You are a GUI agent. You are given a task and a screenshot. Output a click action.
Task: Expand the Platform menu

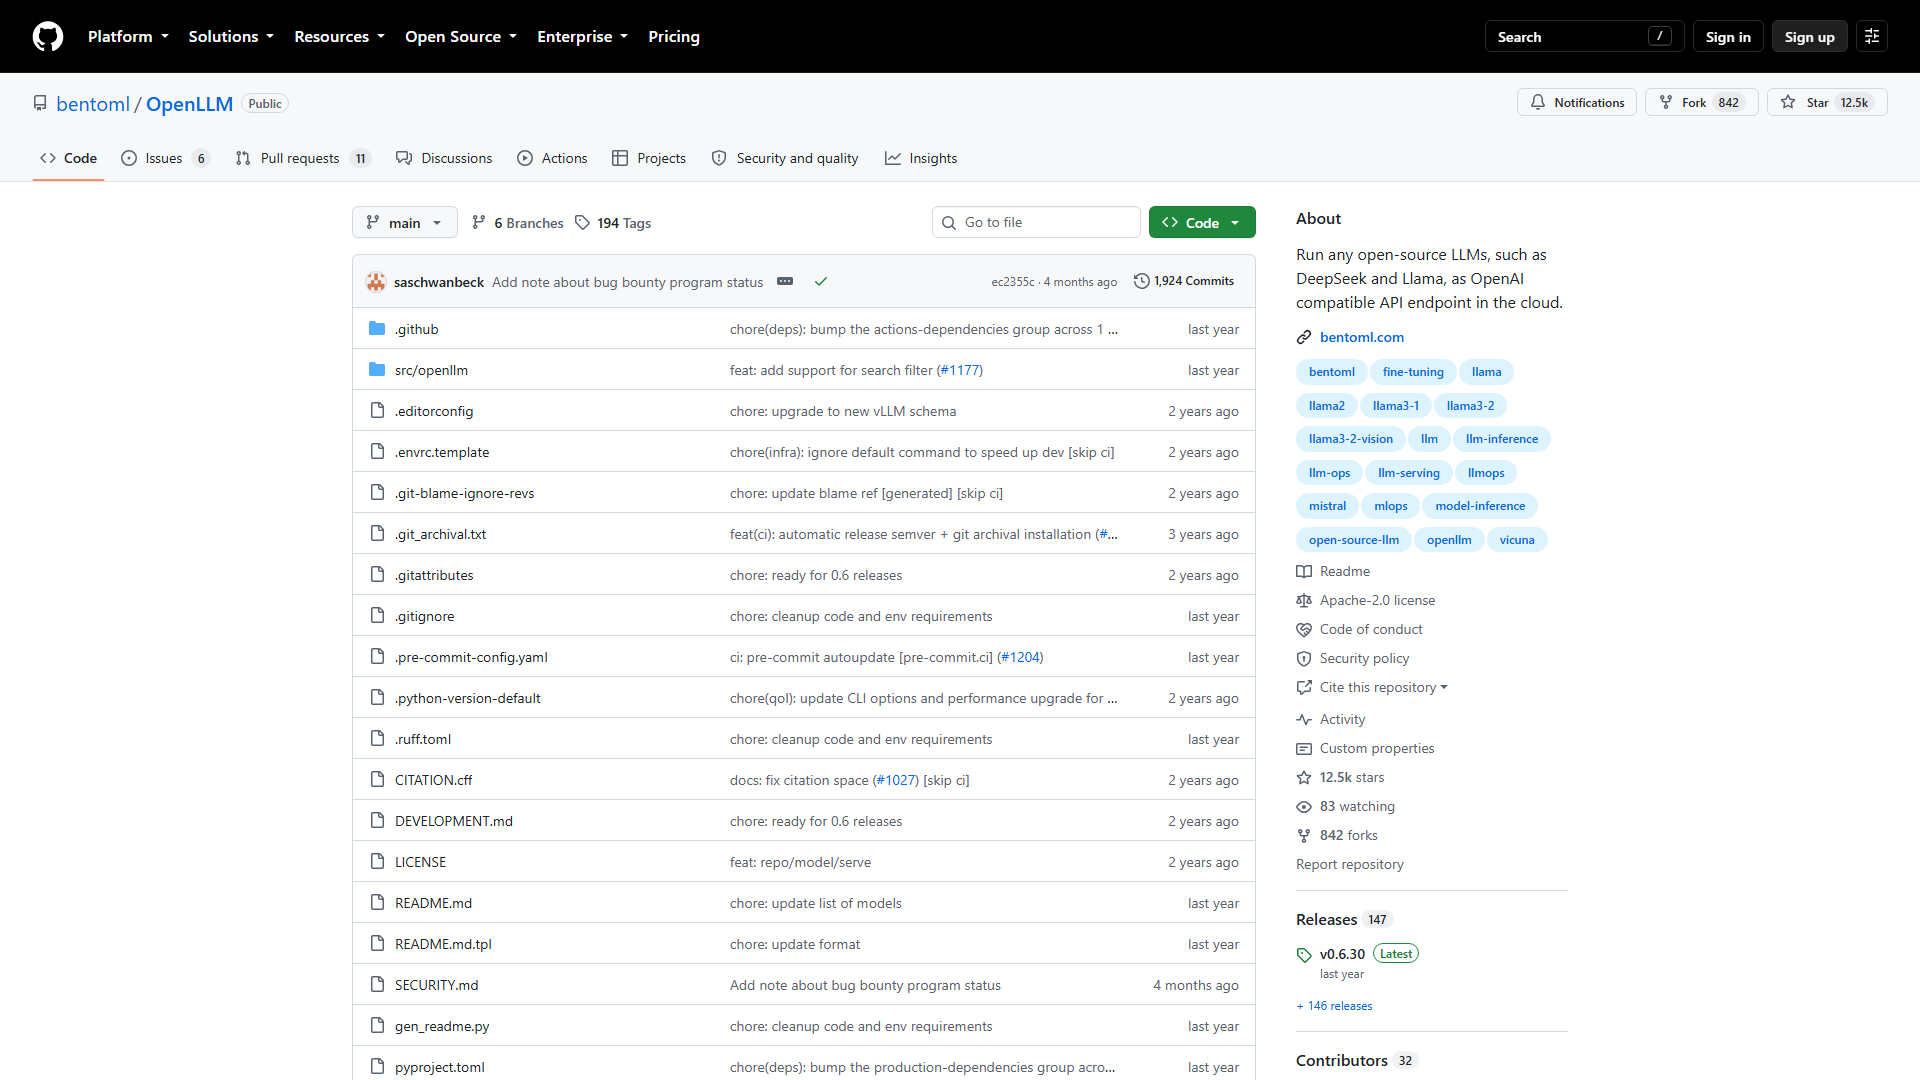pos(128,37)
